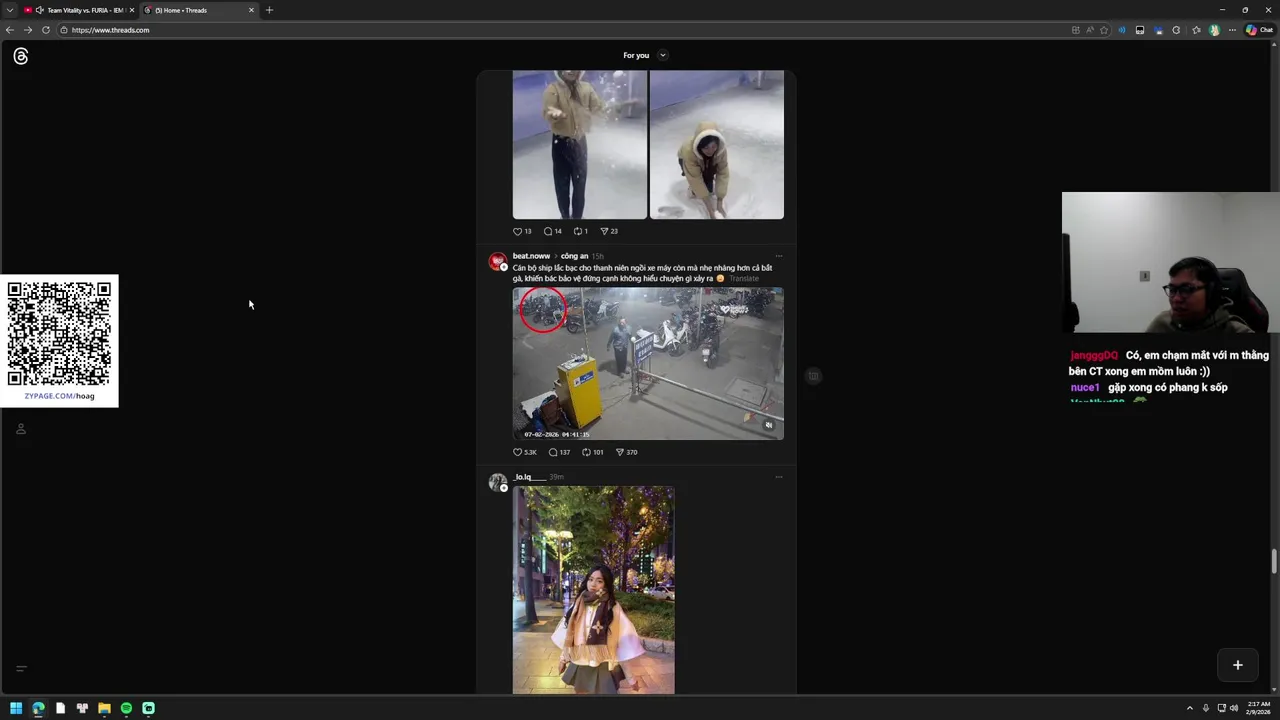Image resolution: width=1280 pixels, height=720 pixels.
Task: Open the taskbar clock showing 2:17 AM
Action: pos(1259,708)
